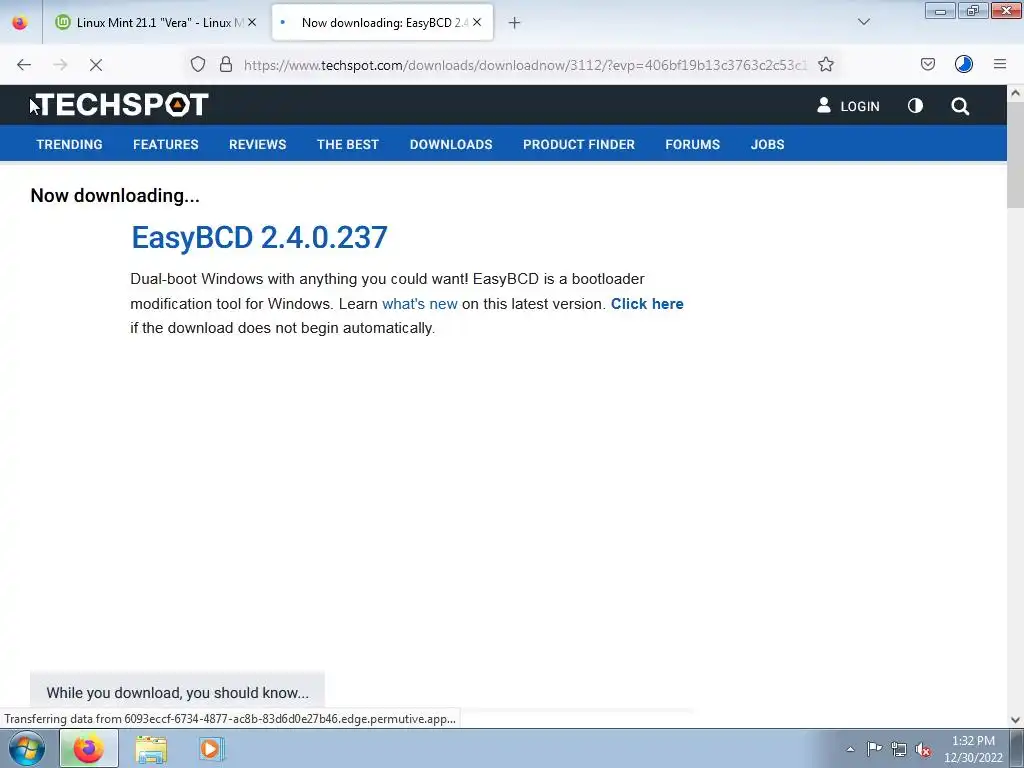This screenshot has width=1024, height=768.
Task: Click the greyed forward arrow
Action: (x=60, y=65)
